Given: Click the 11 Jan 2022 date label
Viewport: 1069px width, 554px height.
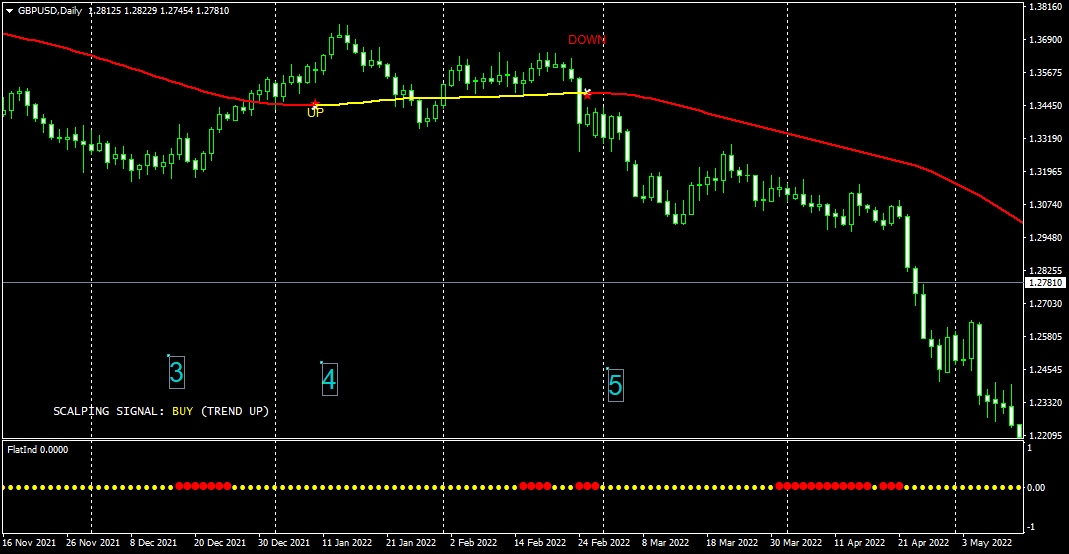Looking at the screenshot, I should 347,543.
